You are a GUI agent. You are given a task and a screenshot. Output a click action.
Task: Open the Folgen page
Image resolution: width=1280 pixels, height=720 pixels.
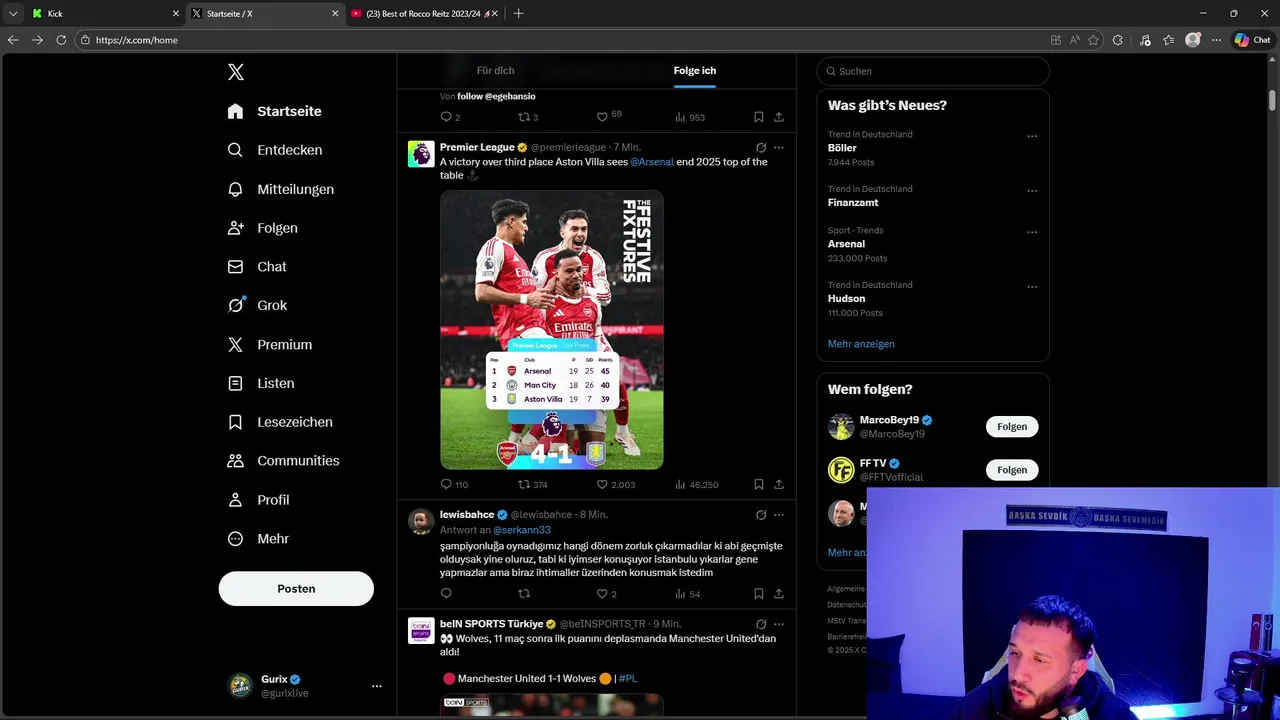(x=262, y=228)
